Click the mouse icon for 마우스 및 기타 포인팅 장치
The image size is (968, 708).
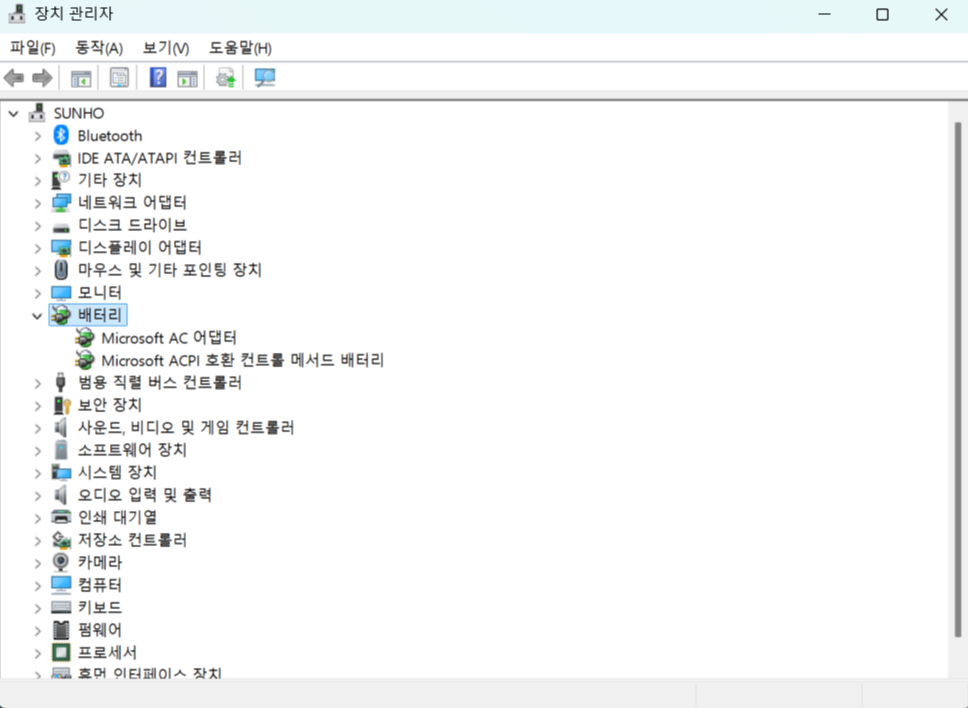point(60,270)
